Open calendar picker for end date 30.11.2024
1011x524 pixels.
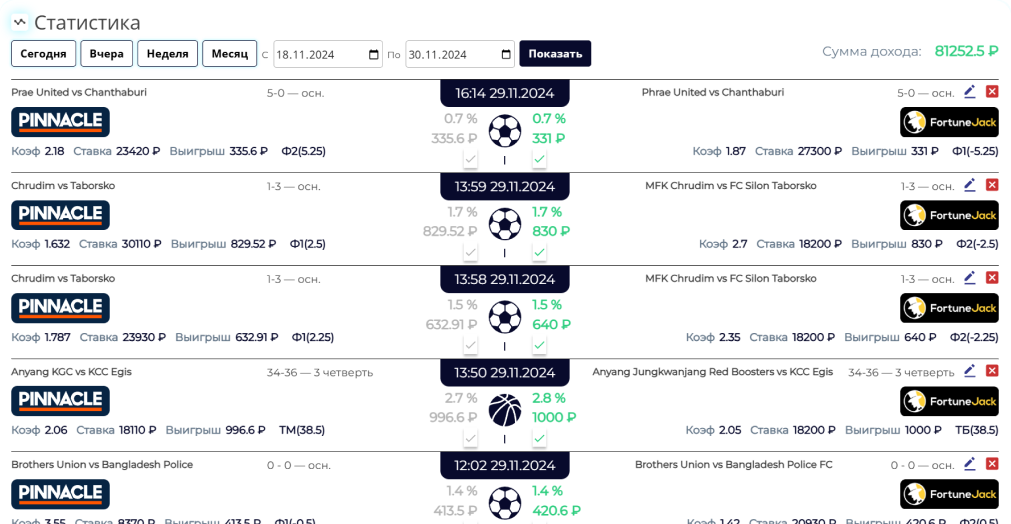pyautogui.click(x=506, y=54)
